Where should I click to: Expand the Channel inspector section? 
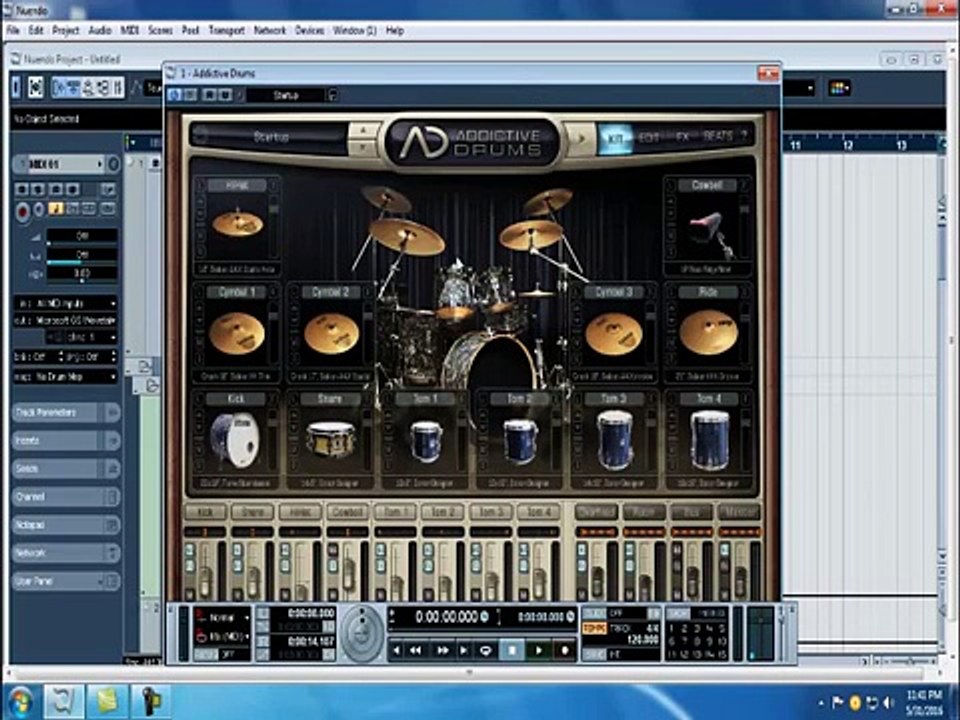(66, 497)
